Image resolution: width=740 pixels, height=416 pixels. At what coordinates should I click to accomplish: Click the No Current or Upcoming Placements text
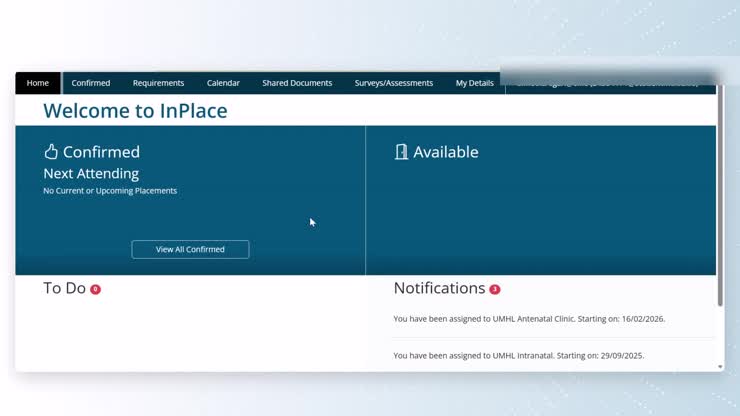(110, 191)
